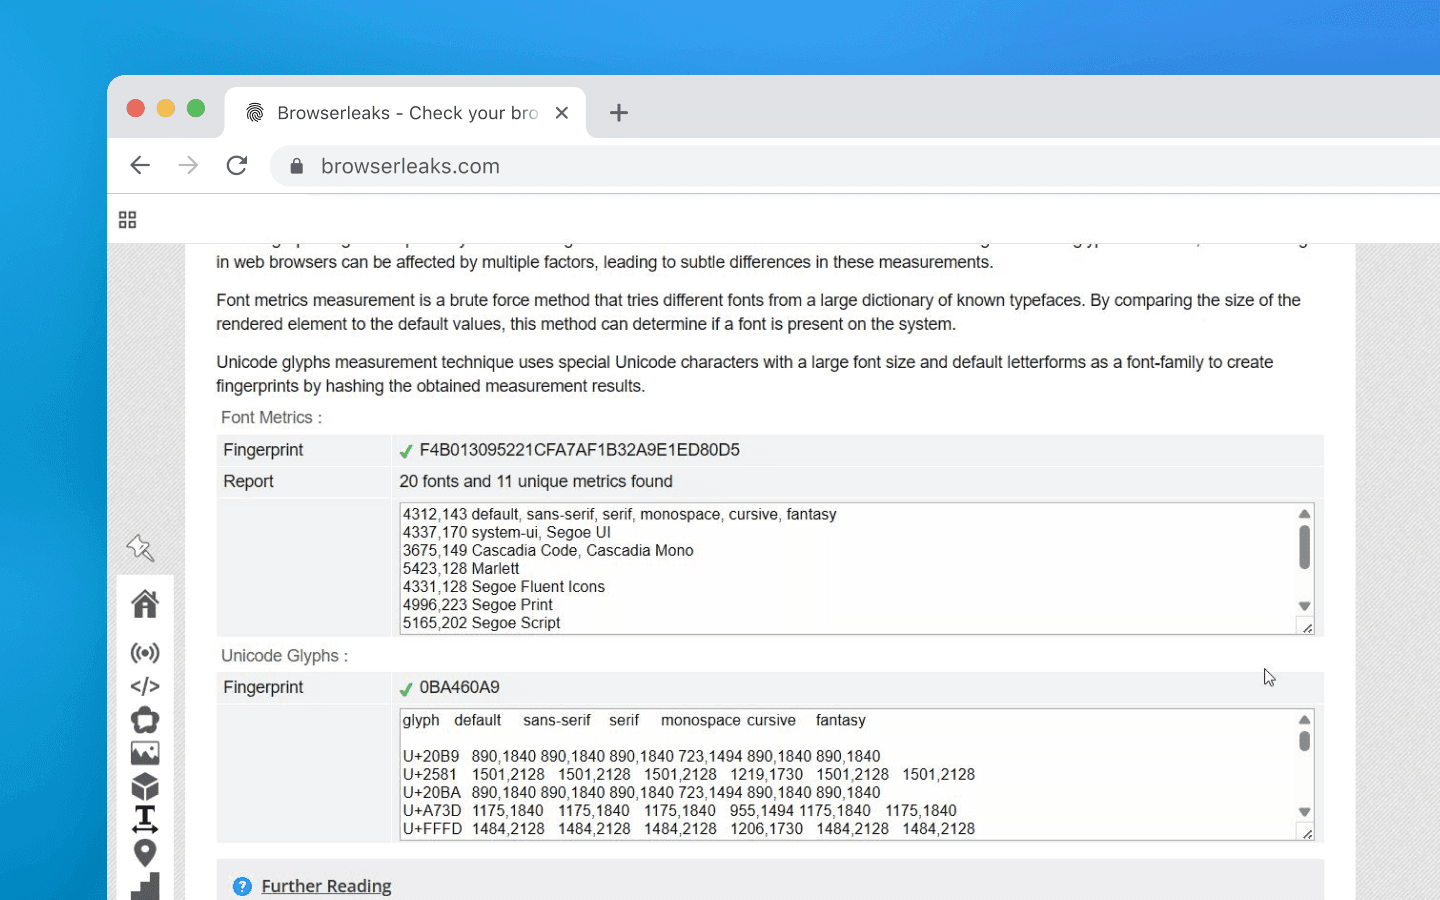
Task: Click the U+20B9 glyph row
Action: pos(641,757)
